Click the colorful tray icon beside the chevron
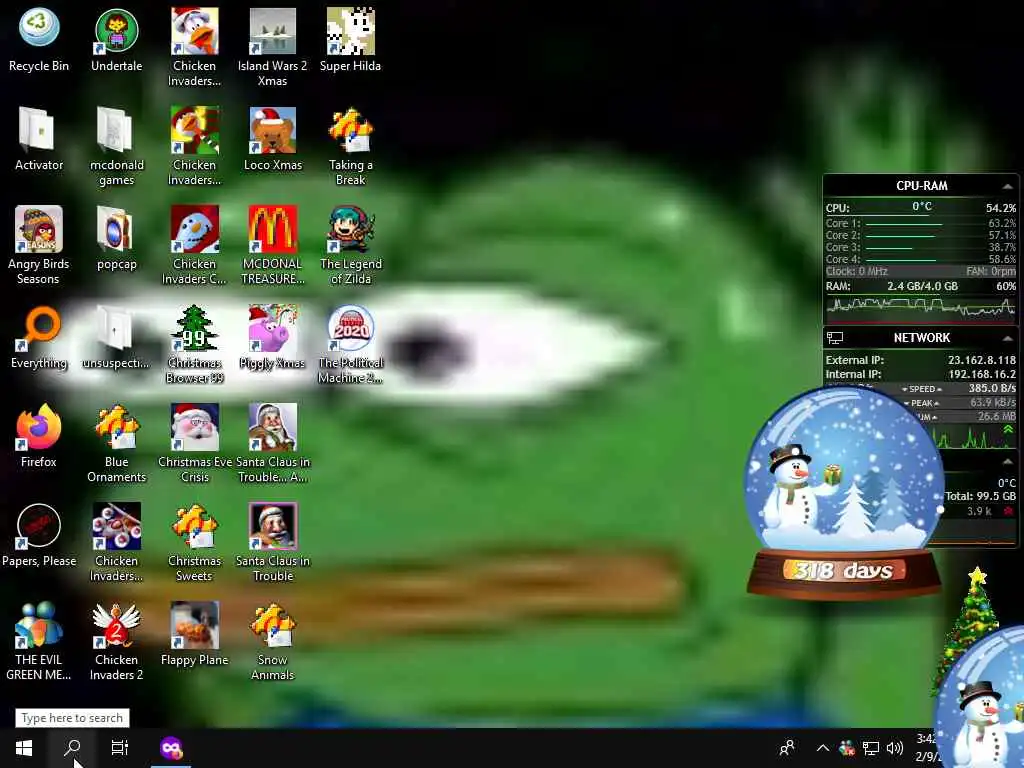The height and width of the screenshot is (768, 1024). pyautogui.click(x=847, y=748)
